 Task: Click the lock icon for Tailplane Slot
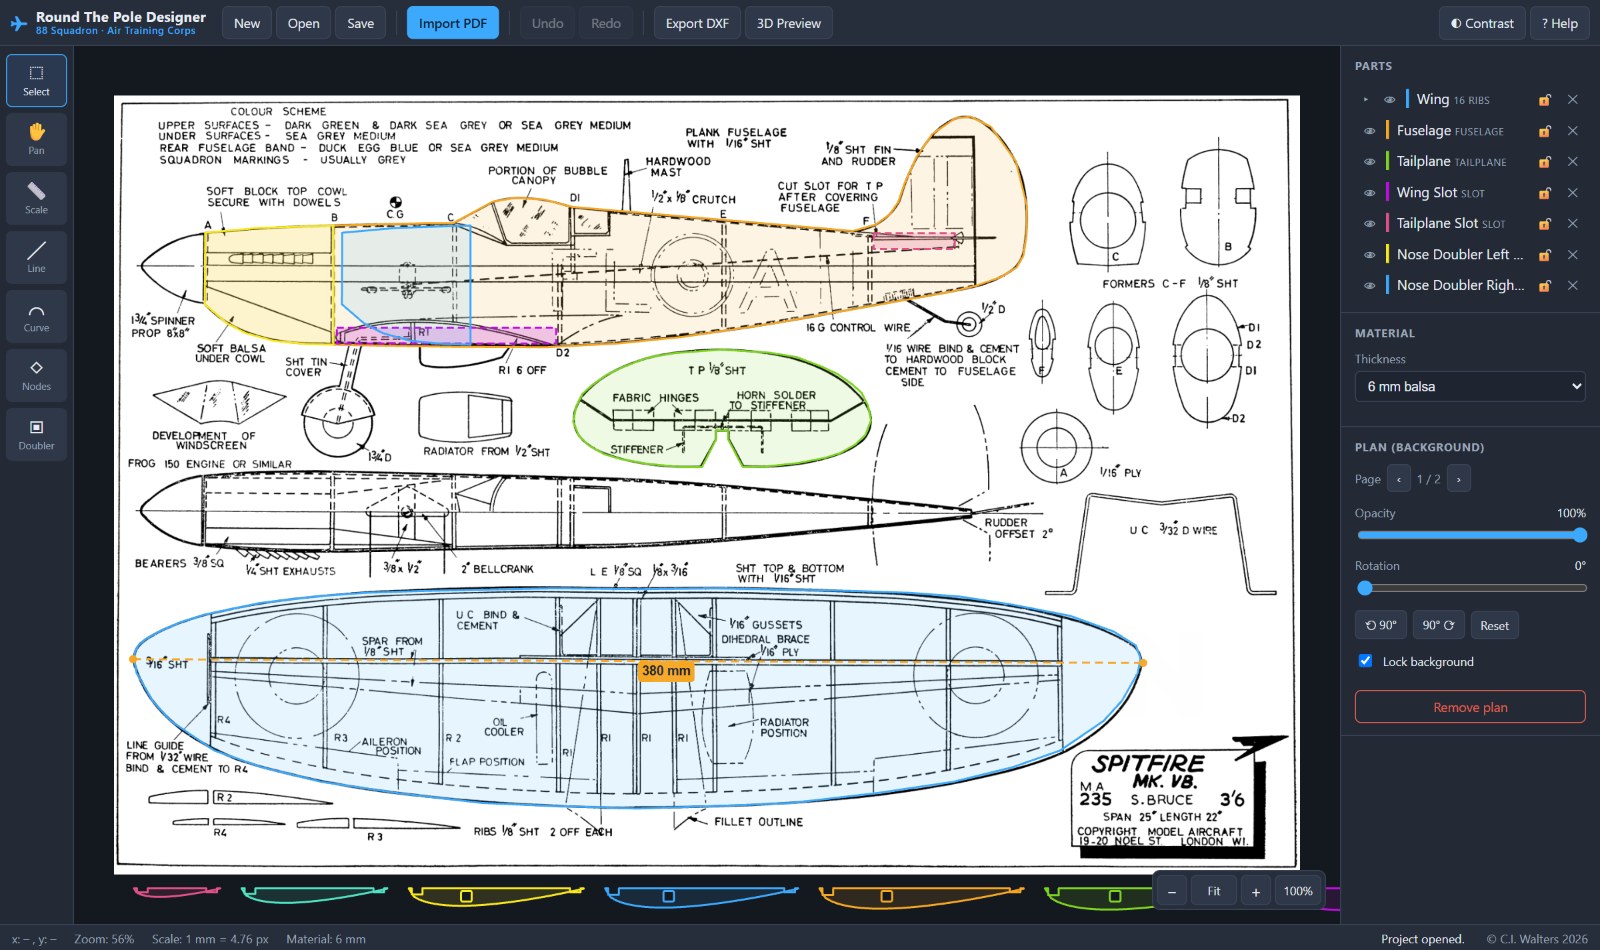pos(1545,224)
